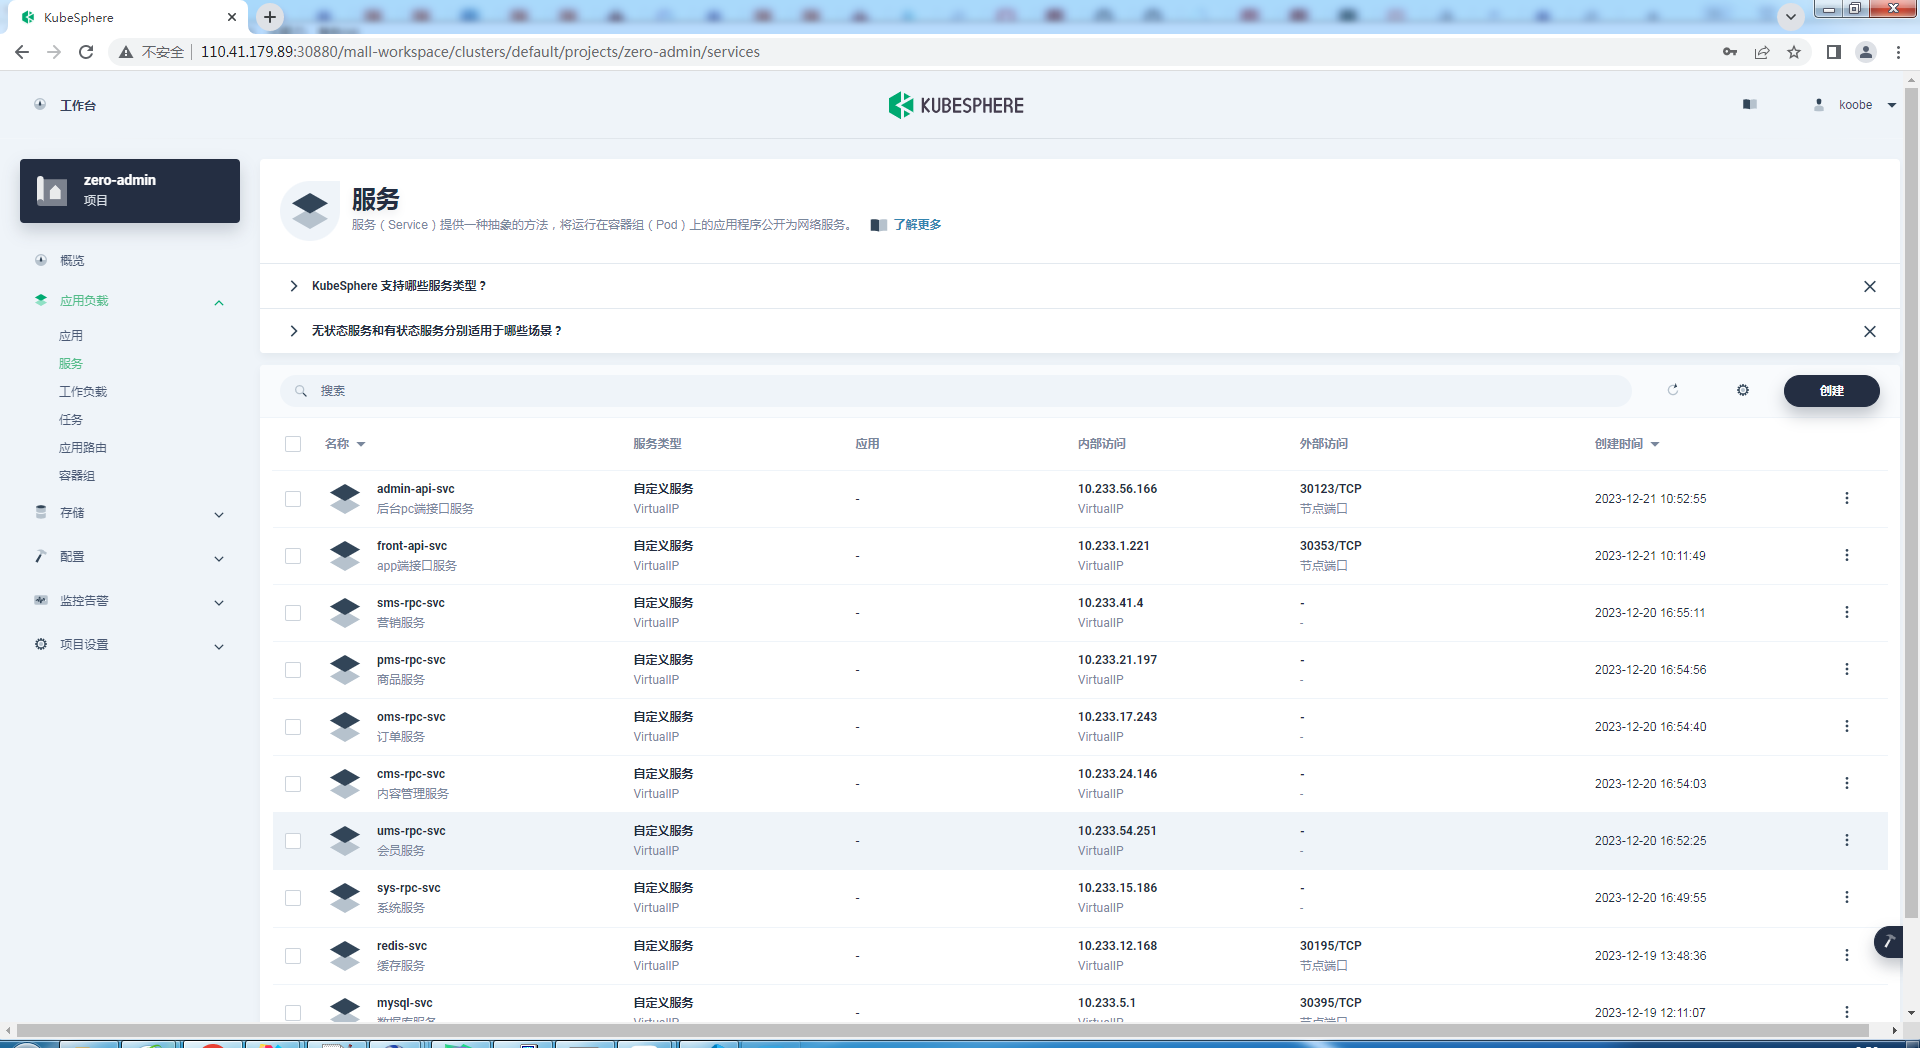Open the floating toolbox hammer button
Viewport: 1920px width, 1048px height.
[1889, 941]
